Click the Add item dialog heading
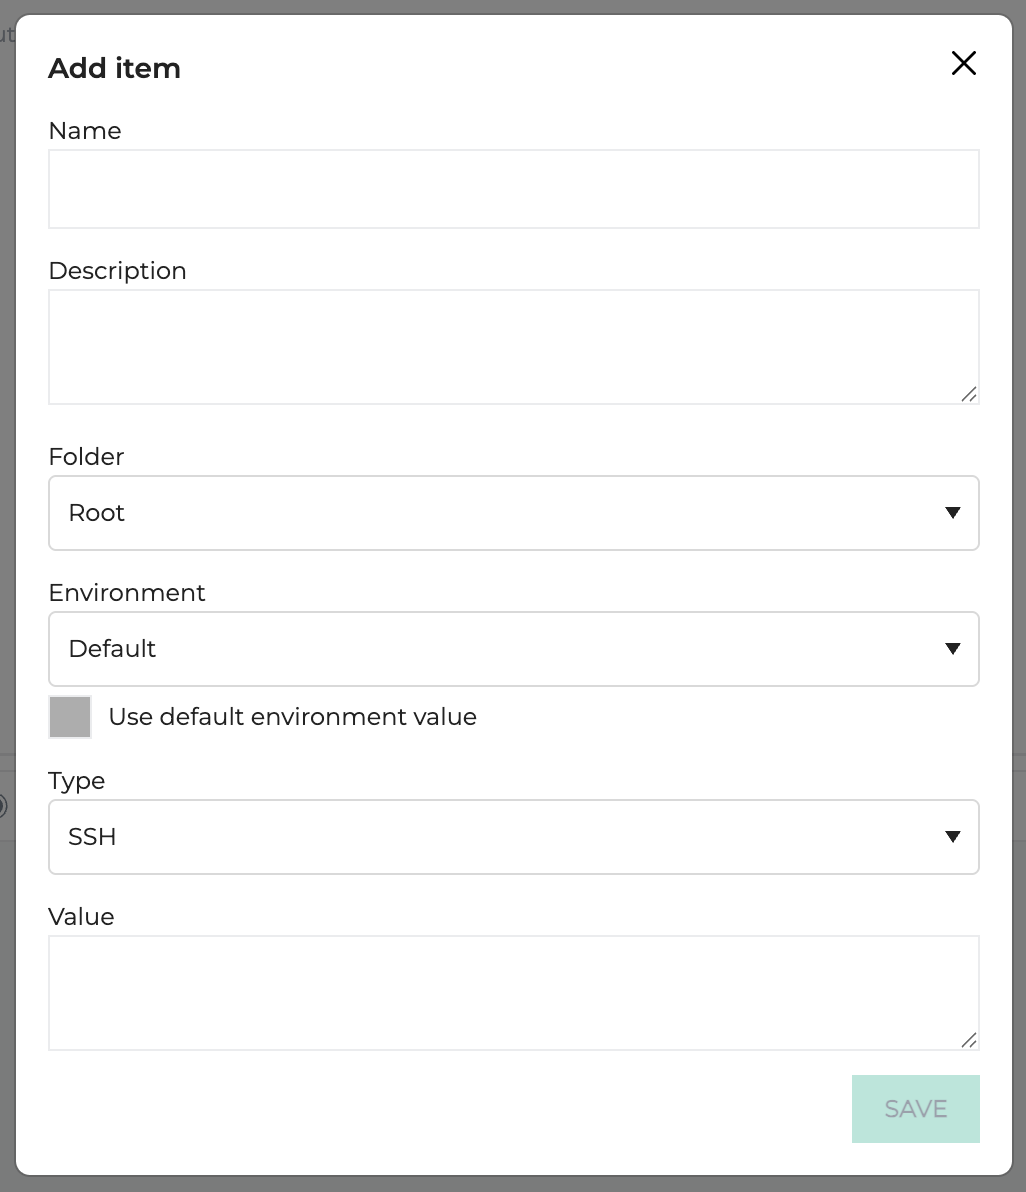This screenshot has height=1192, width=1026. (115, 68)
